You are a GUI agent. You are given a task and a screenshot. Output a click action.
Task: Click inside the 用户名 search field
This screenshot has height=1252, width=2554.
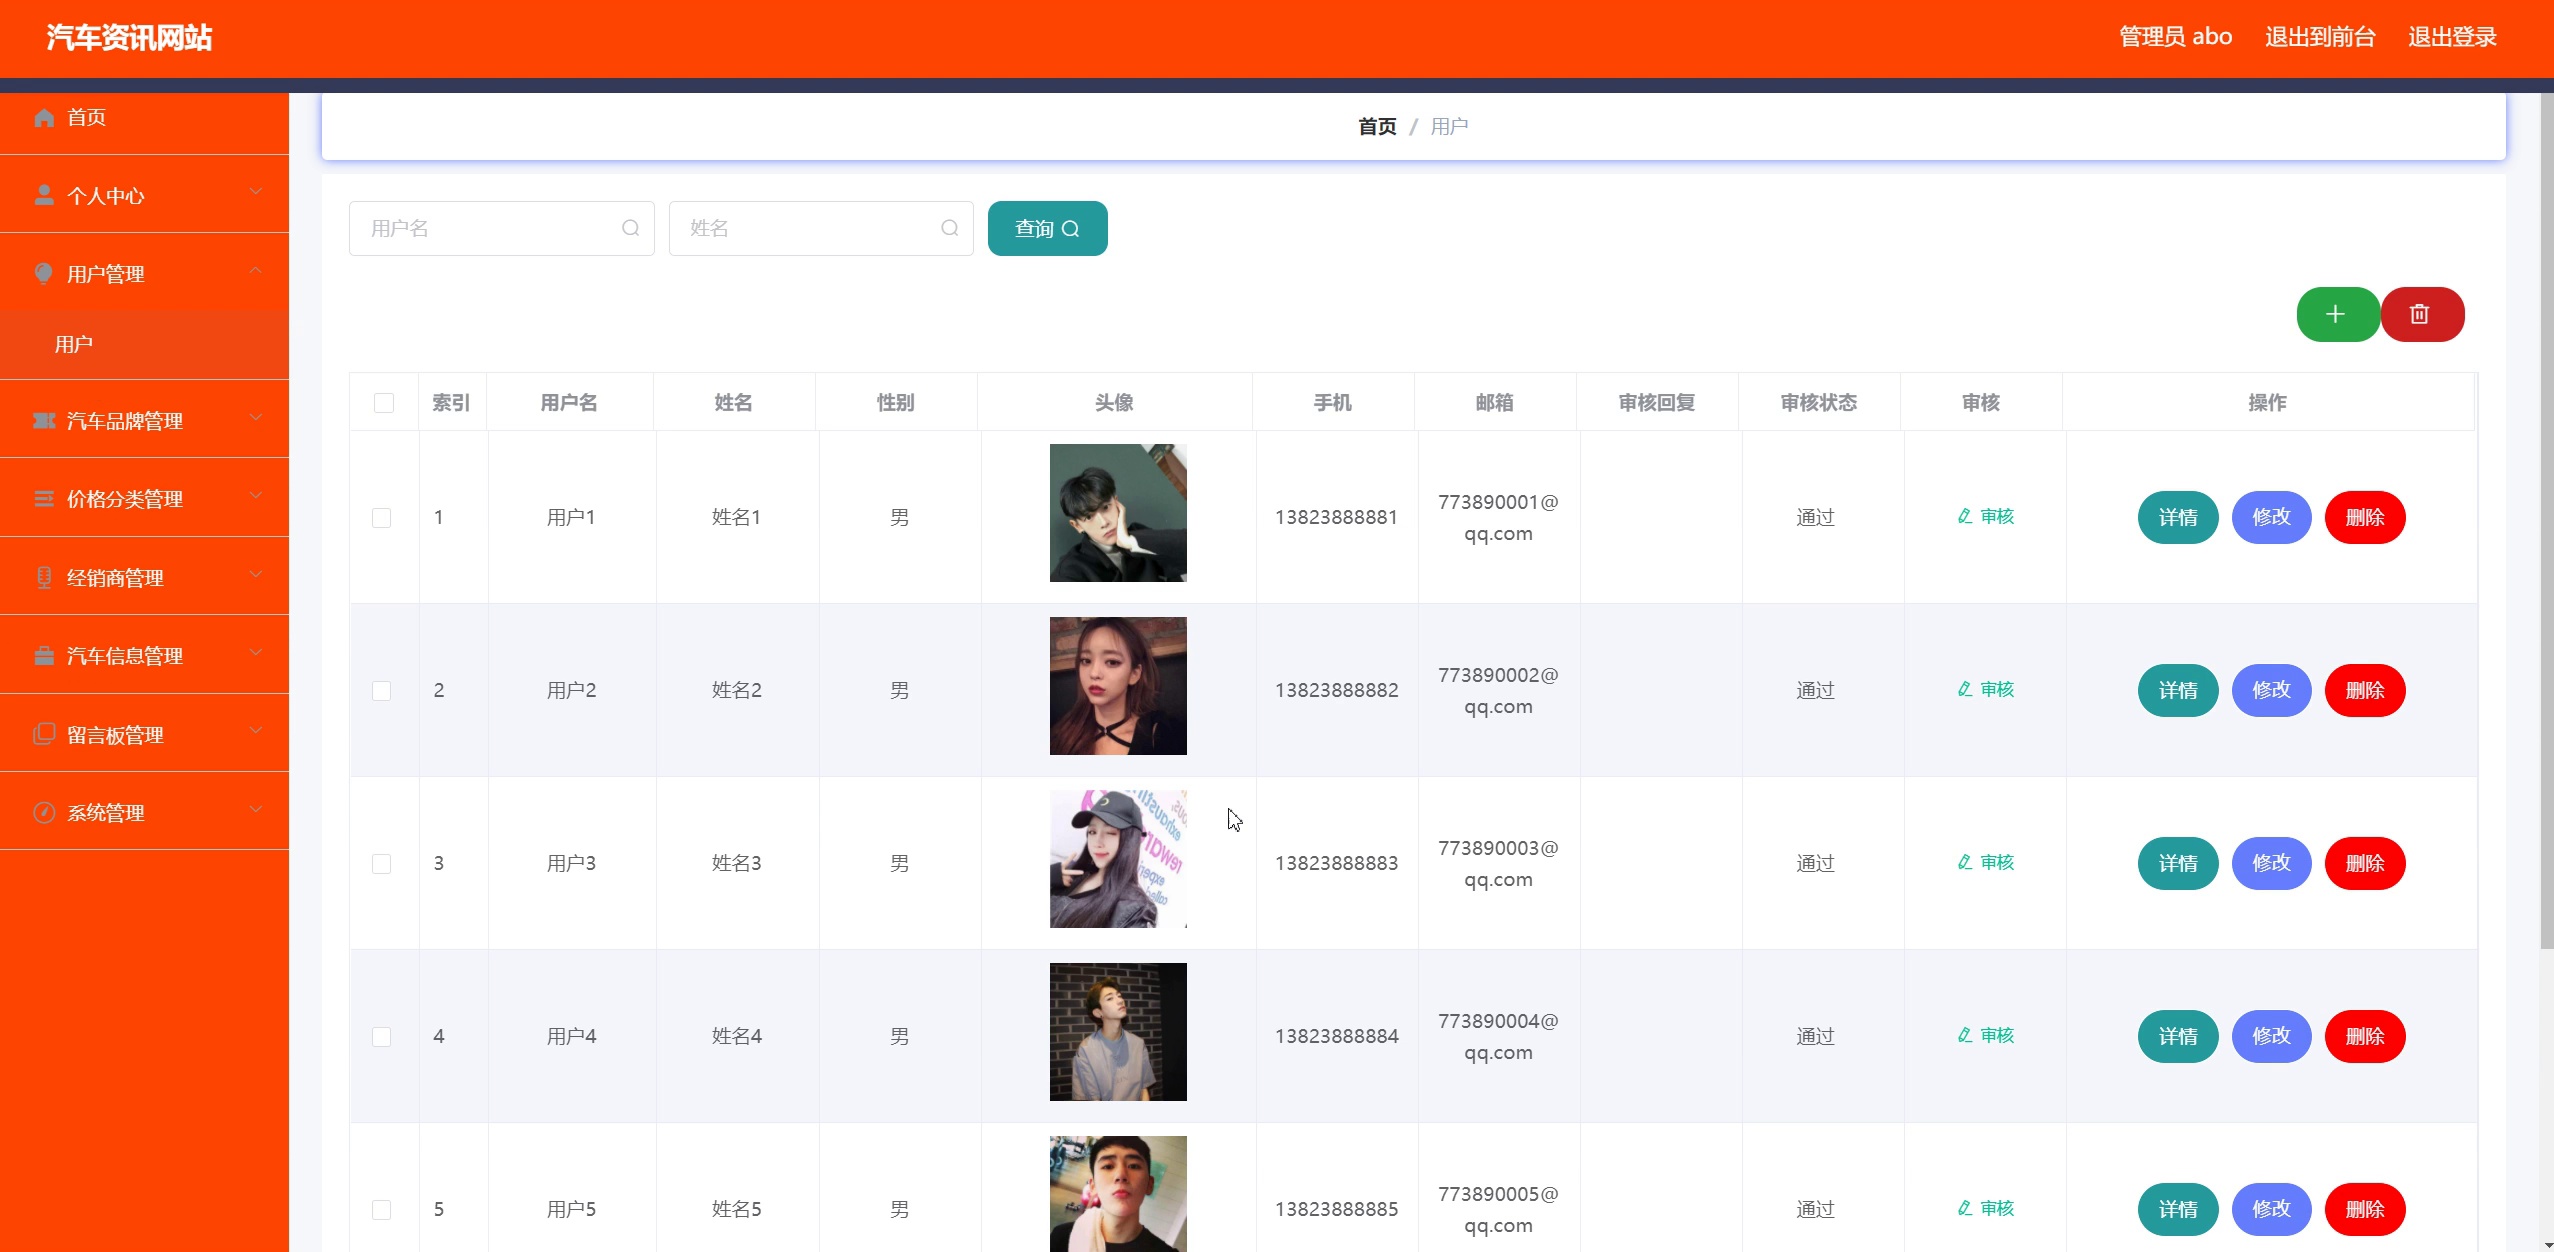501,228
